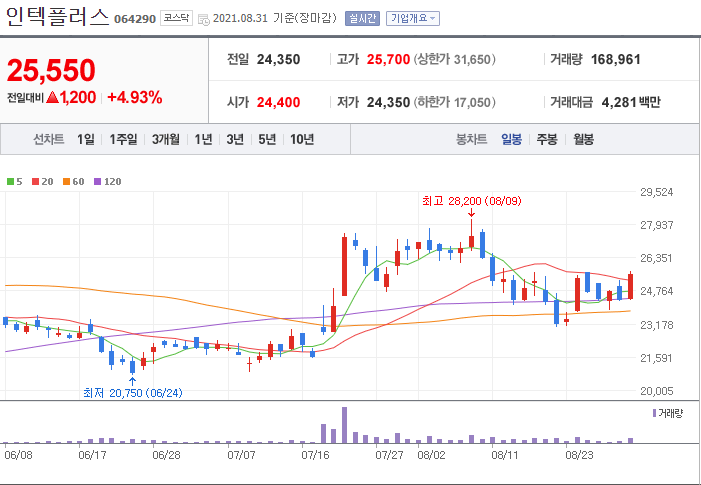Click the open price 24,400

(278, 102)
